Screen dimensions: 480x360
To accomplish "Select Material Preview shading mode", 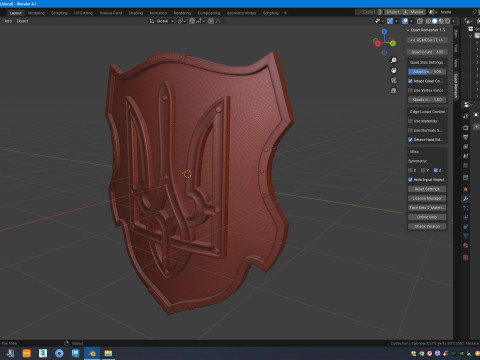I will click(x=441, y=21).
